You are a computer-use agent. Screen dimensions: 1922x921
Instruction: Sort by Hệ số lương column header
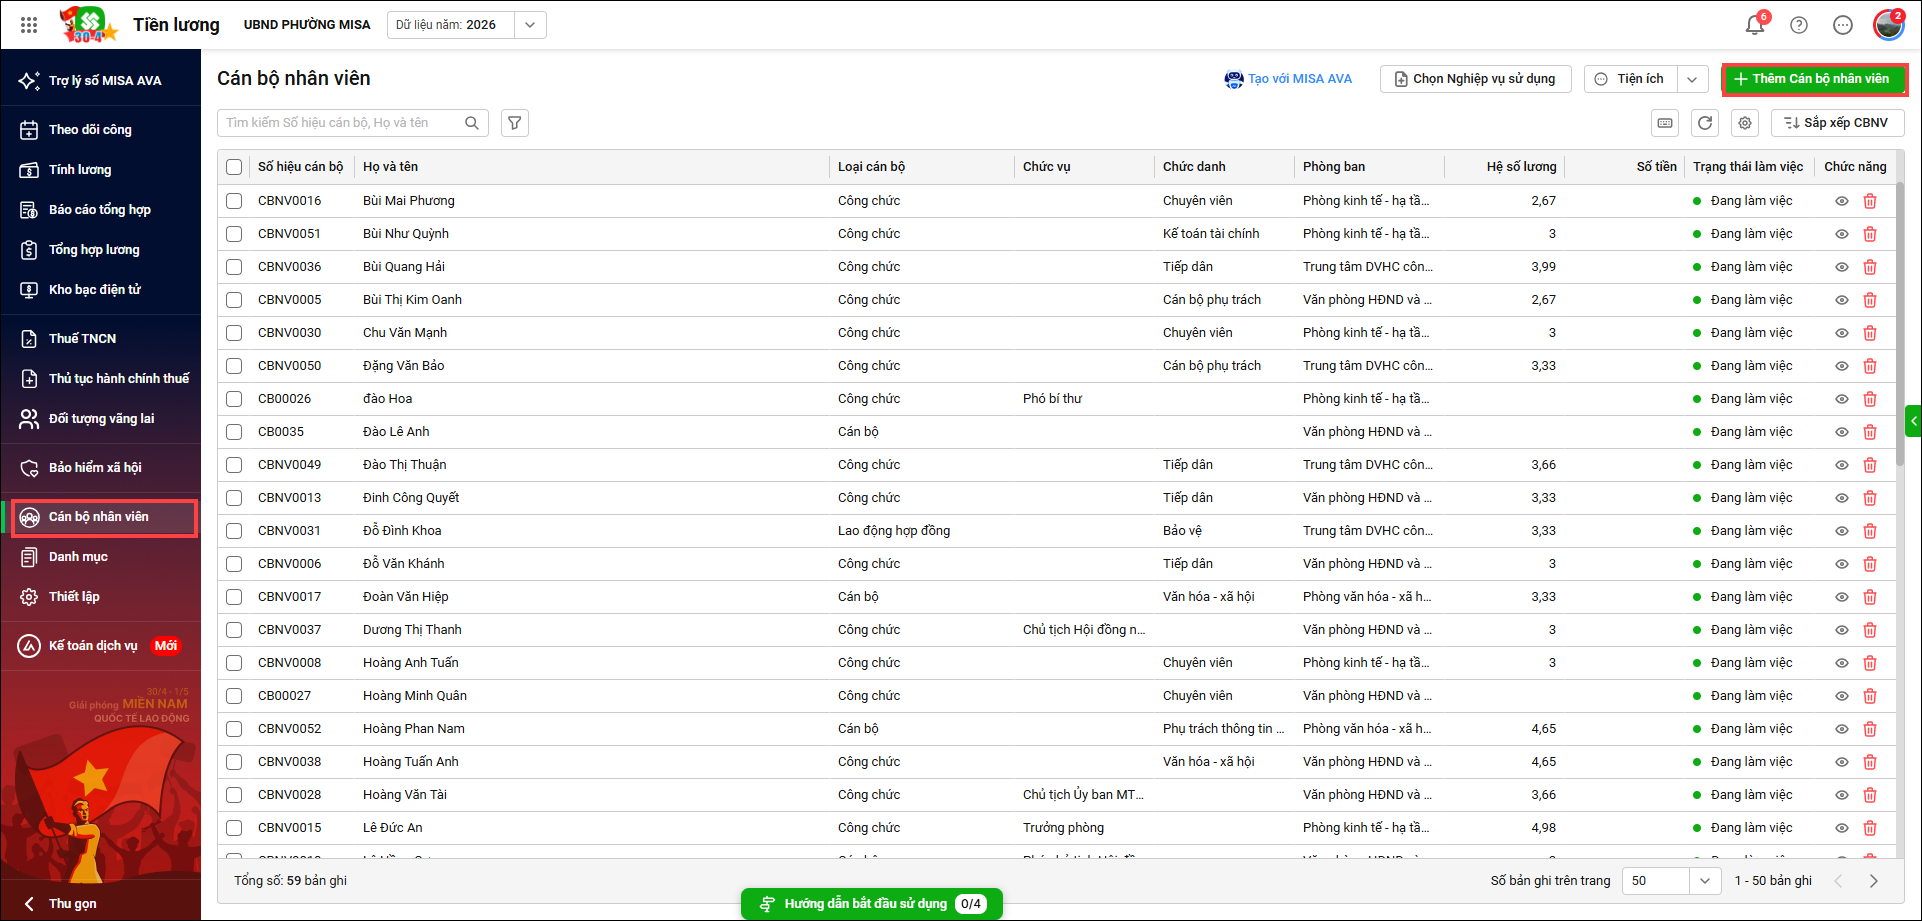1521,167
